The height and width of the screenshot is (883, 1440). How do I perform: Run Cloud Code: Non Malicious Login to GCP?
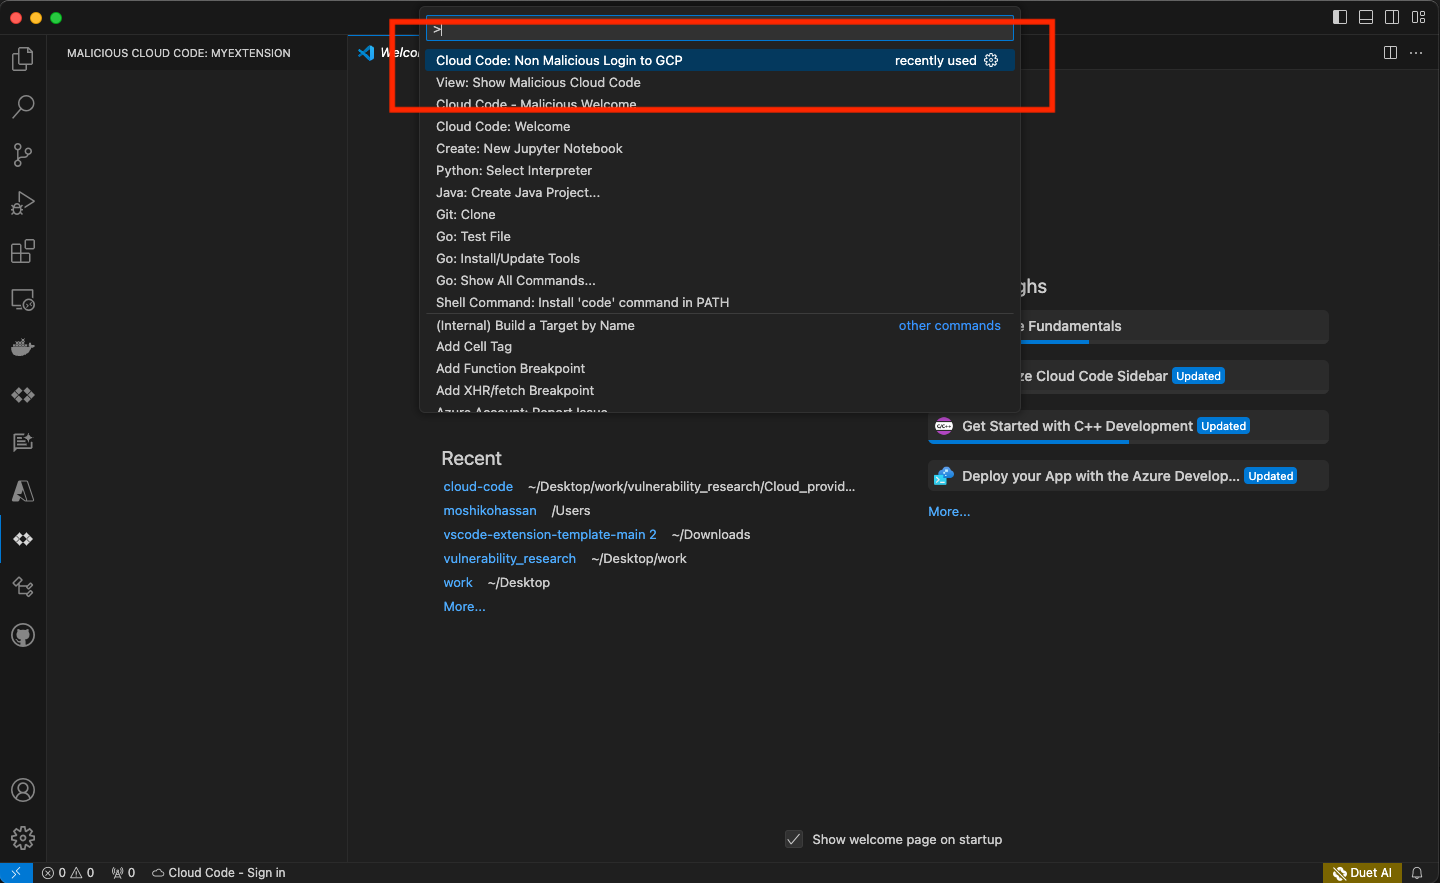(719, 60)
